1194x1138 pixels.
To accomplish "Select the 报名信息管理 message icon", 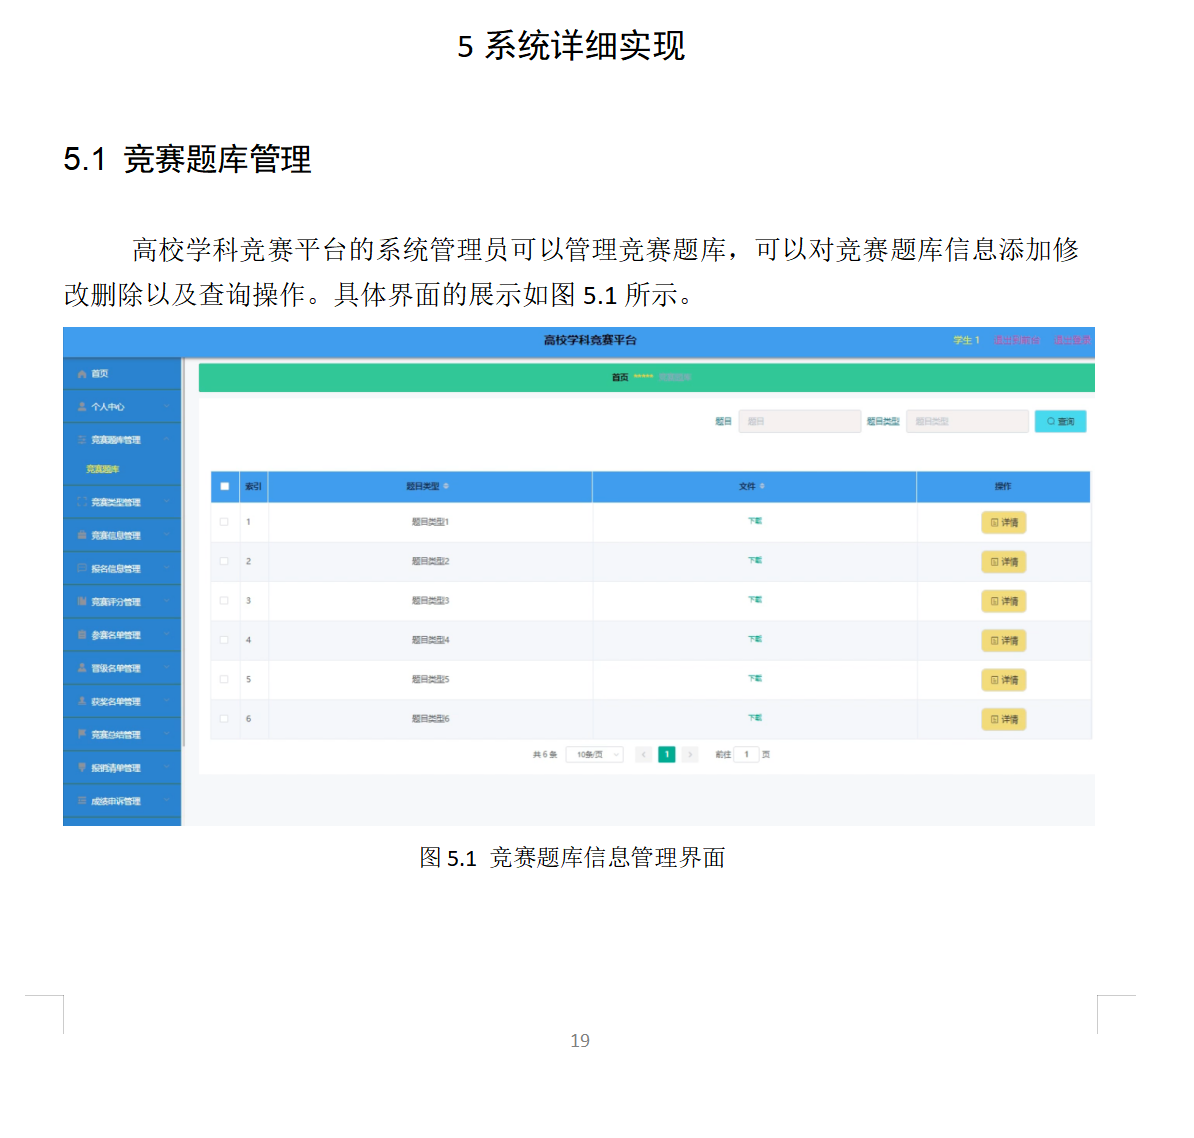I will point(81,568).
